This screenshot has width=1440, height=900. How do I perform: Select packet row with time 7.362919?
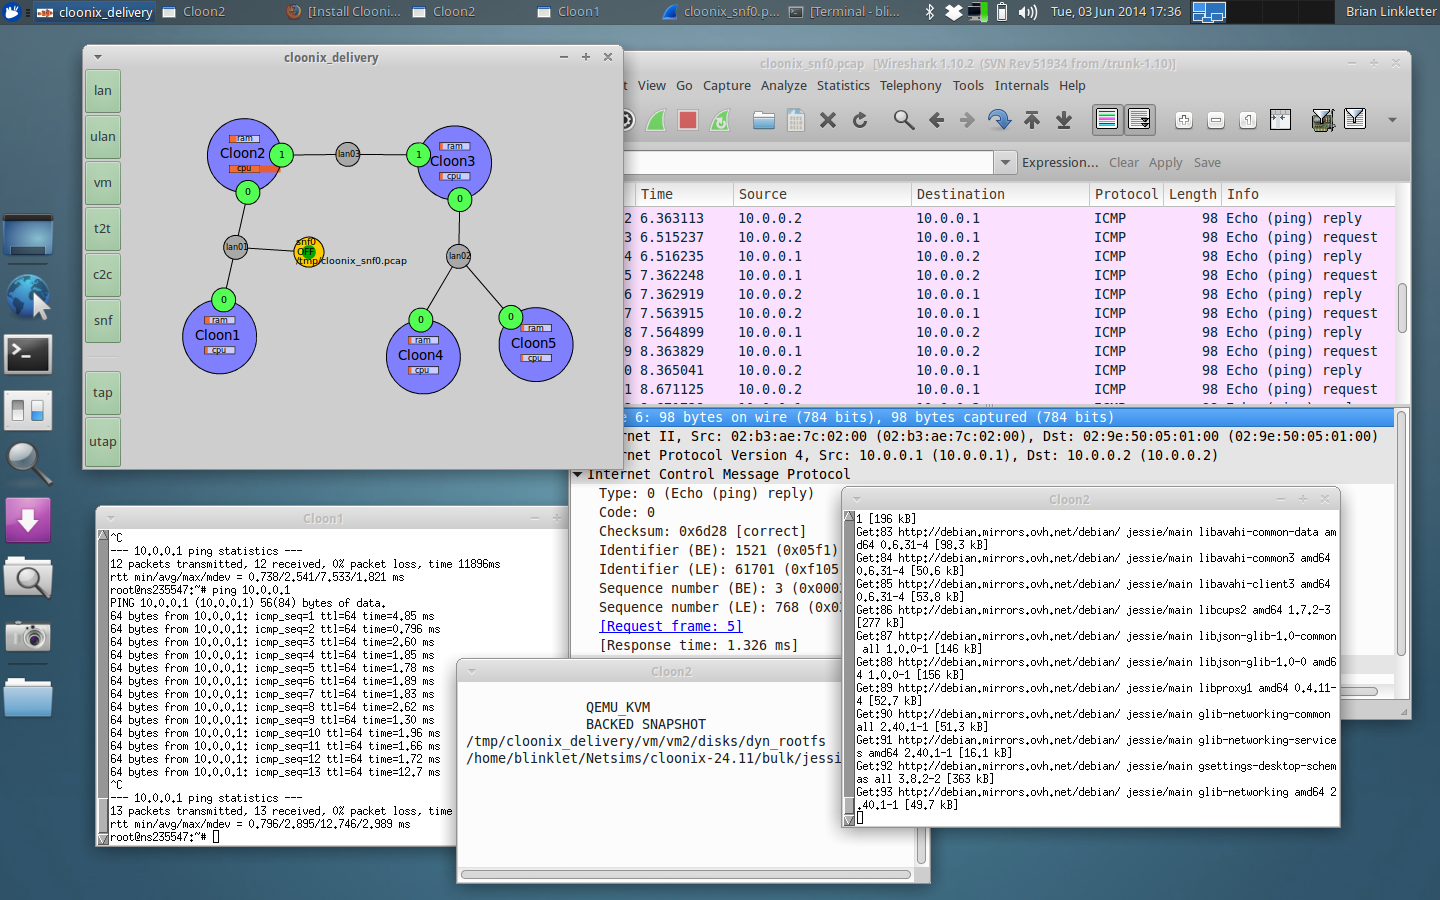click(x=1008, y=294)
